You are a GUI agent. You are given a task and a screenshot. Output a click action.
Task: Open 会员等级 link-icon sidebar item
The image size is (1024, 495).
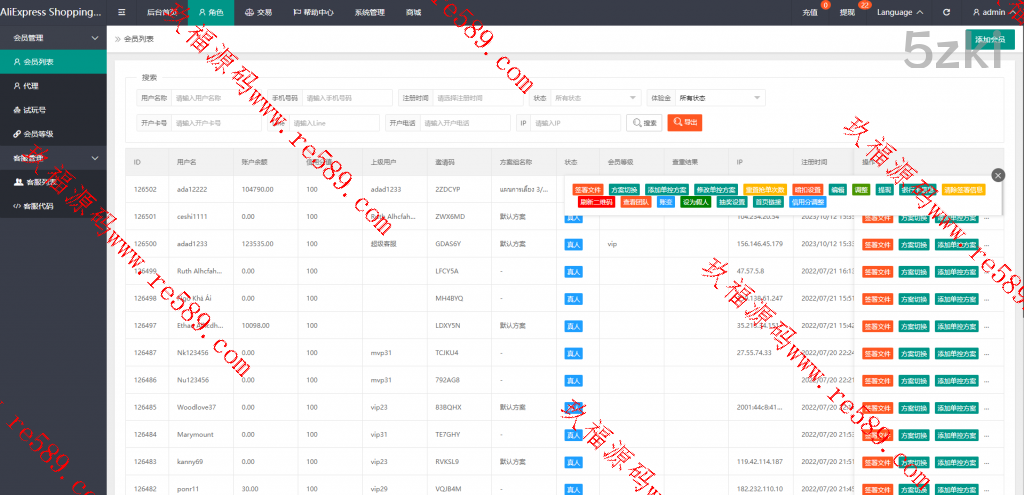38,133
